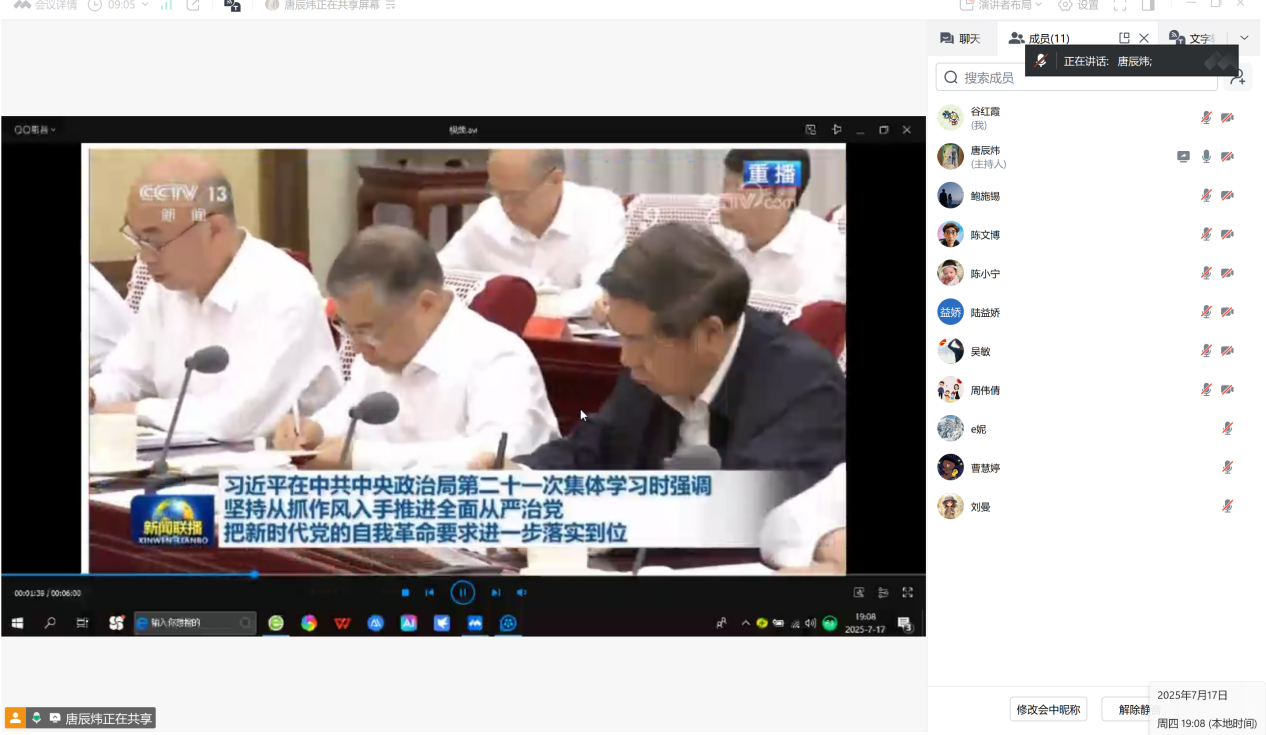
Task: Click the network signal strength icon
Action: [x=166, y=5]
